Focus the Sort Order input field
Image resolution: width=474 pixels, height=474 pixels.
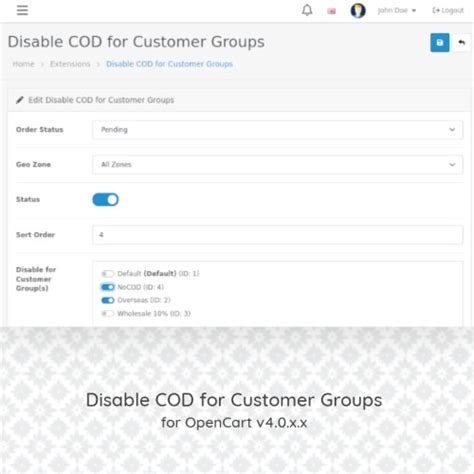pyautogui.click(x=278, y=235)
